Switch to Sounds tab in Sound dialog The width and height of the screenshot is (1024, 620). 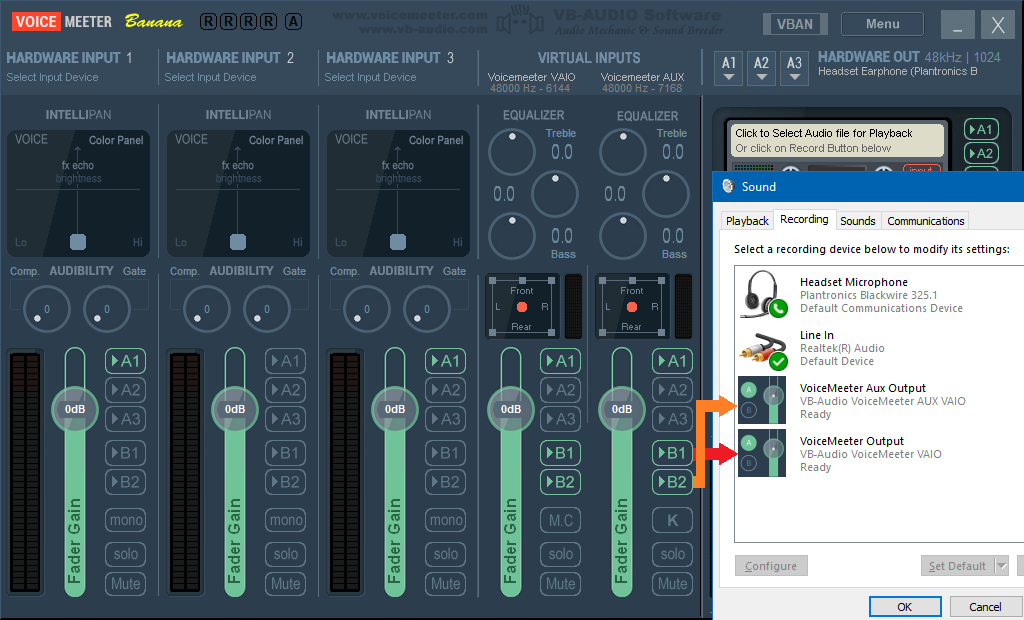(857, 221)
